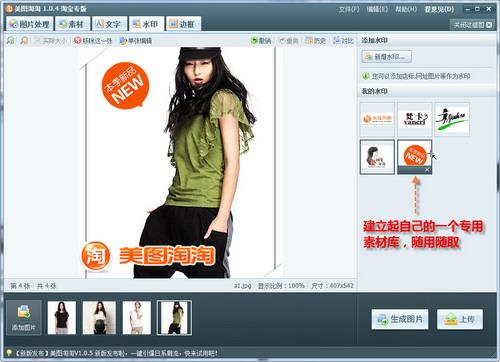Screen dimensions: 500x362
Task: Click the 添加图片 add image button
Action: (x=24, y=317)
